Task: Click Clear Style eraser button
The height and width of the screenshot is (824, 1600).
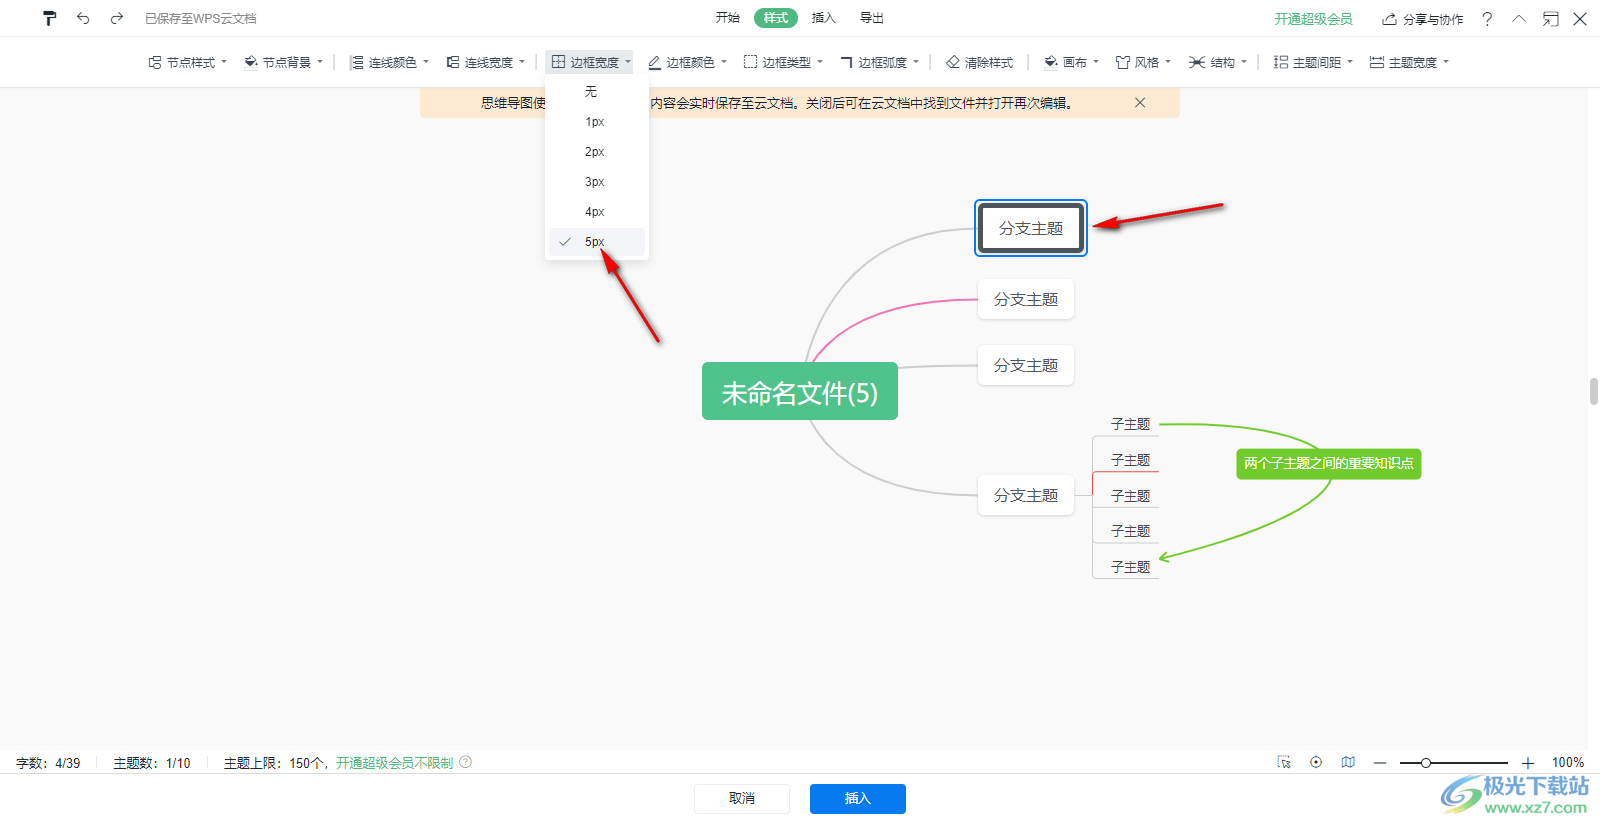Action: point(979,62)
